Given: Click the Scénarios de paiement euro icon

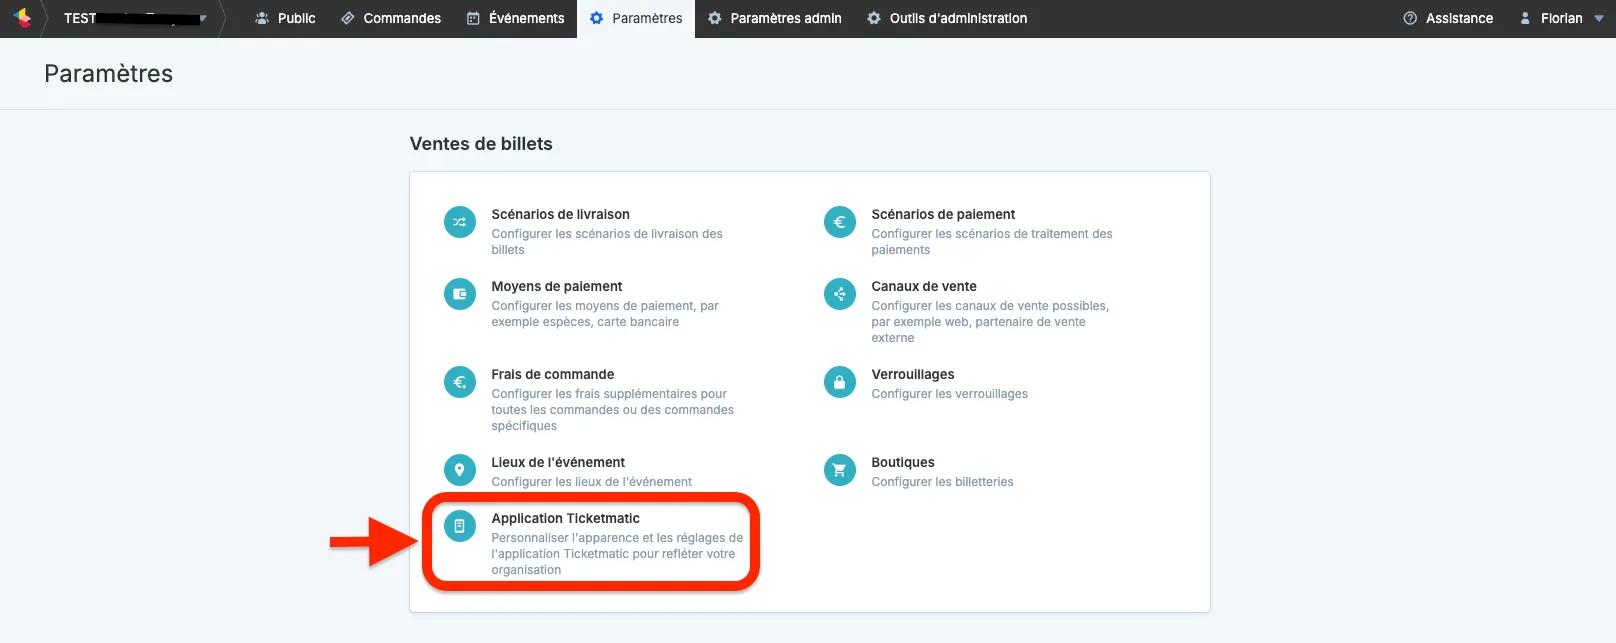Looking at the screenshot, I should coord(840,222).
